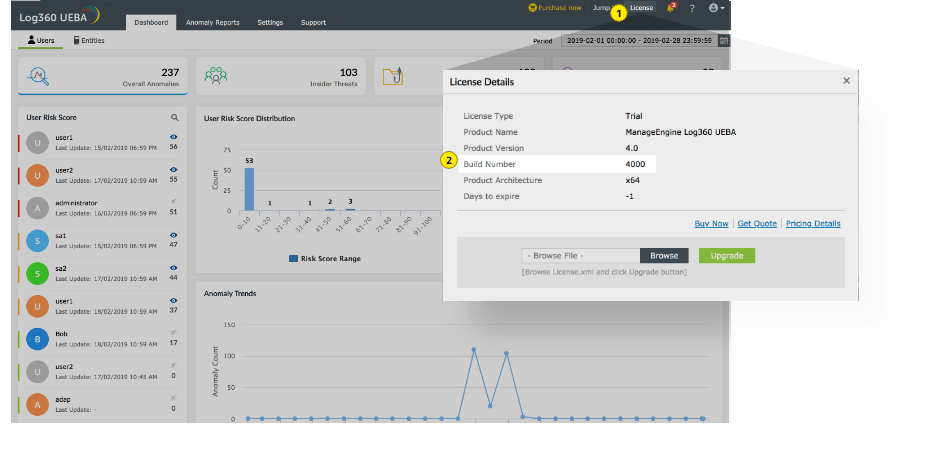The height and width of the screenshot is (463, 934).
Task: Click the orange avatar of user2 score 55
Action: click(38, 176)
